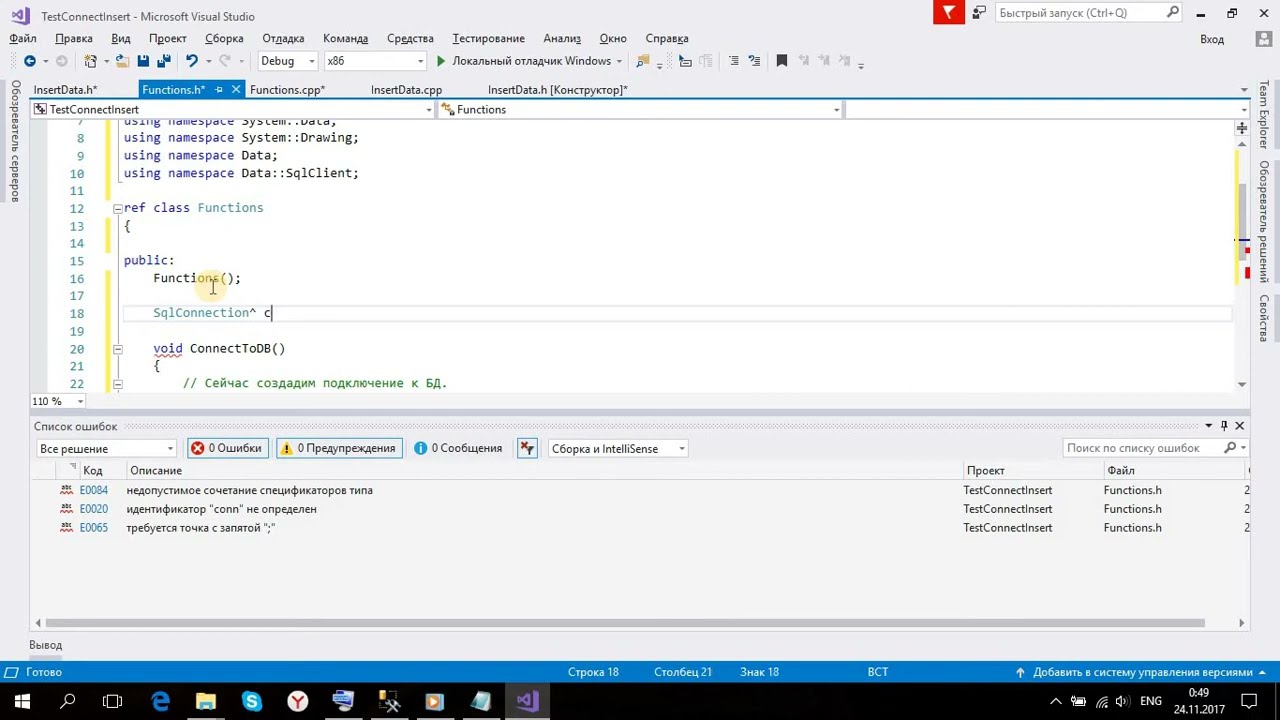Save the current file with floppy icon
This screenshot has height=720, width=1280.
pyautogui.click(x=143, y=61)
